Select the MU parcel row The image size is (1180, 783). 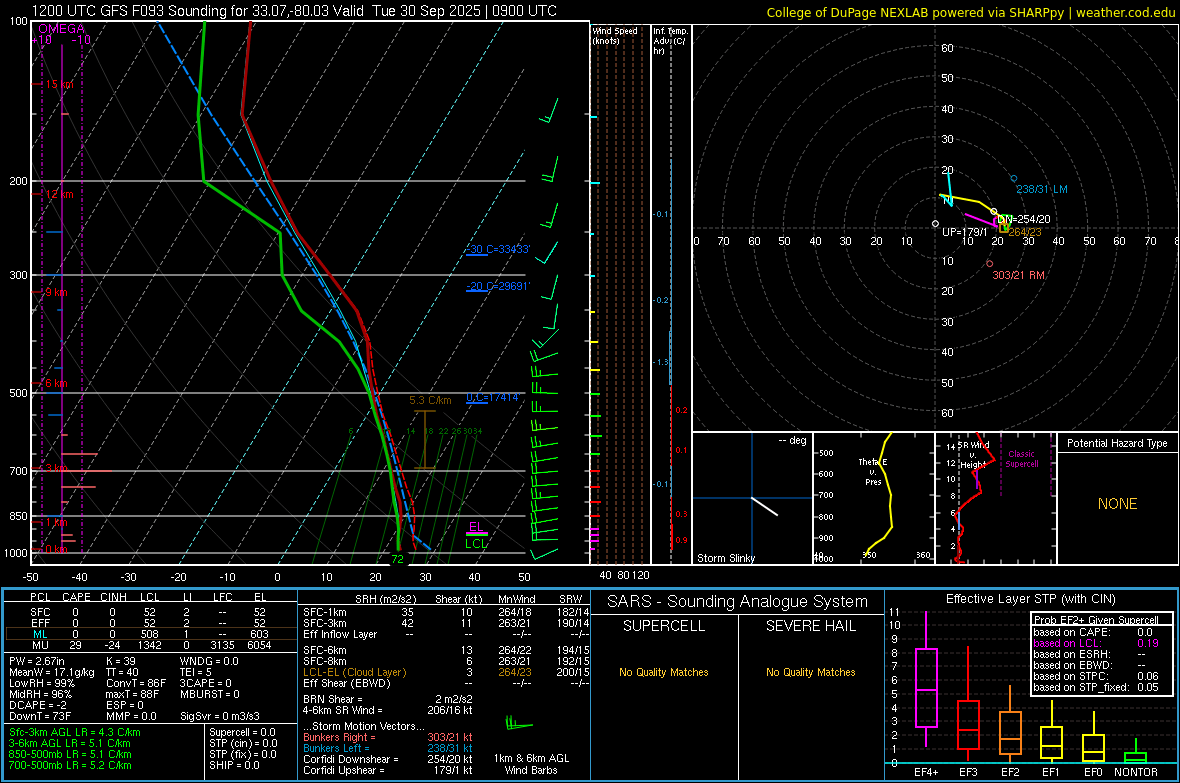pos(150,644)
